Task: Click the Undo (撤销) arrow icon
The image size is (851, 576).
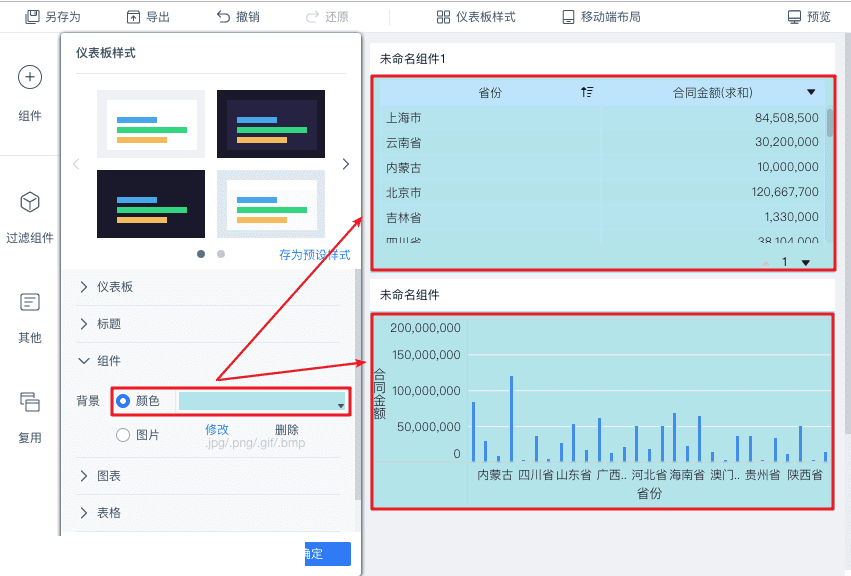Action: [x=224, y=17]
